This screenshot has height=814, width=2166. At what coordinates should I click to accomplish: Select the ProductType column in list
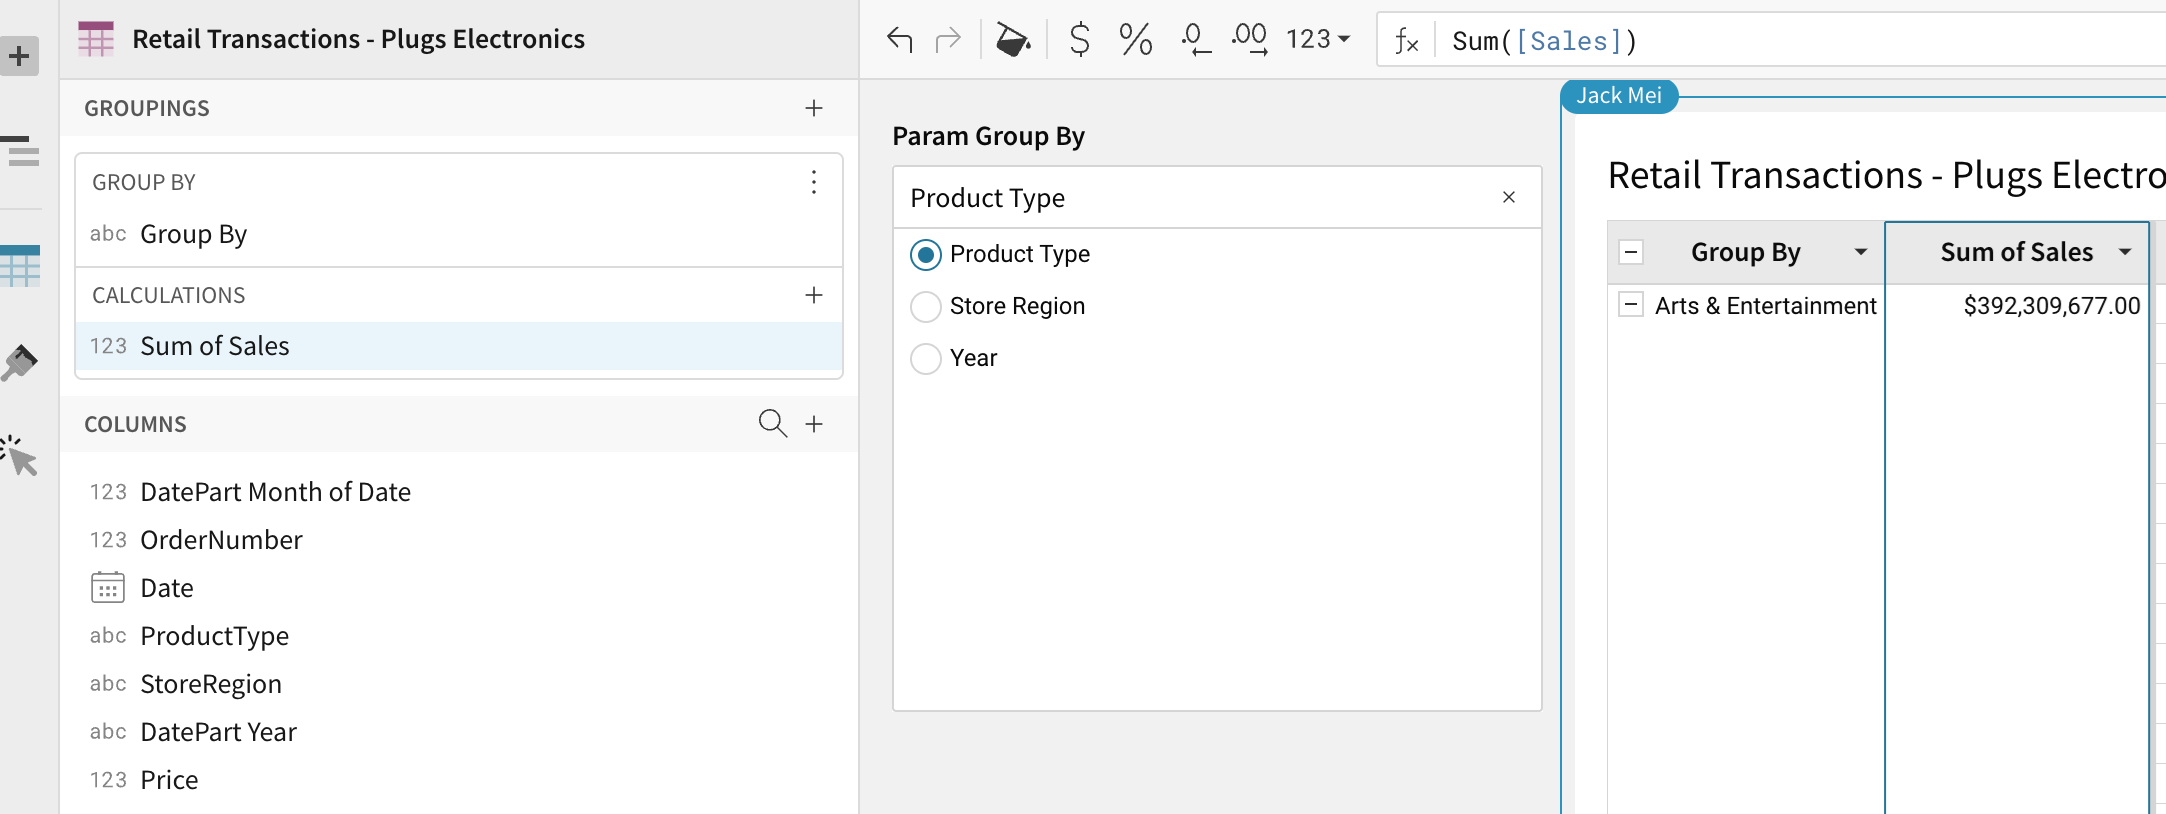tap(214, 636)
